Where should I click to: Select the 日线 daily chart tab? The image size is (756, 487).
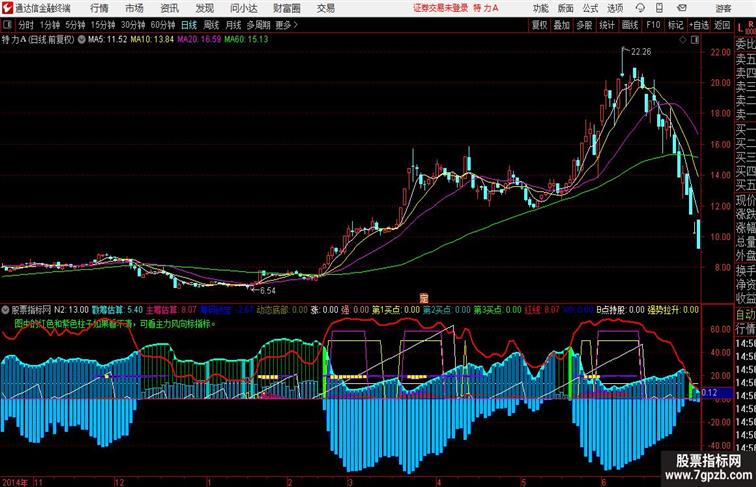[189, 25]
